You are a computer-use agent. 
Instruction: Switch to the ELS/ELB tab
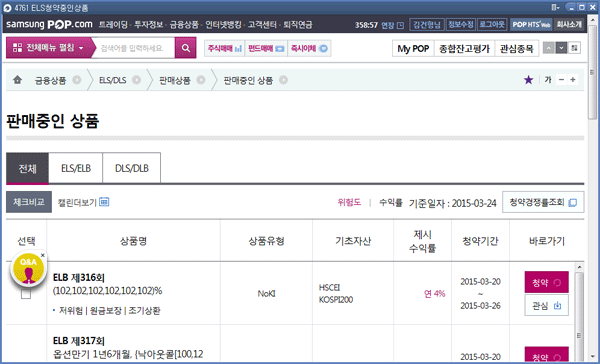[x=76, y=168]
